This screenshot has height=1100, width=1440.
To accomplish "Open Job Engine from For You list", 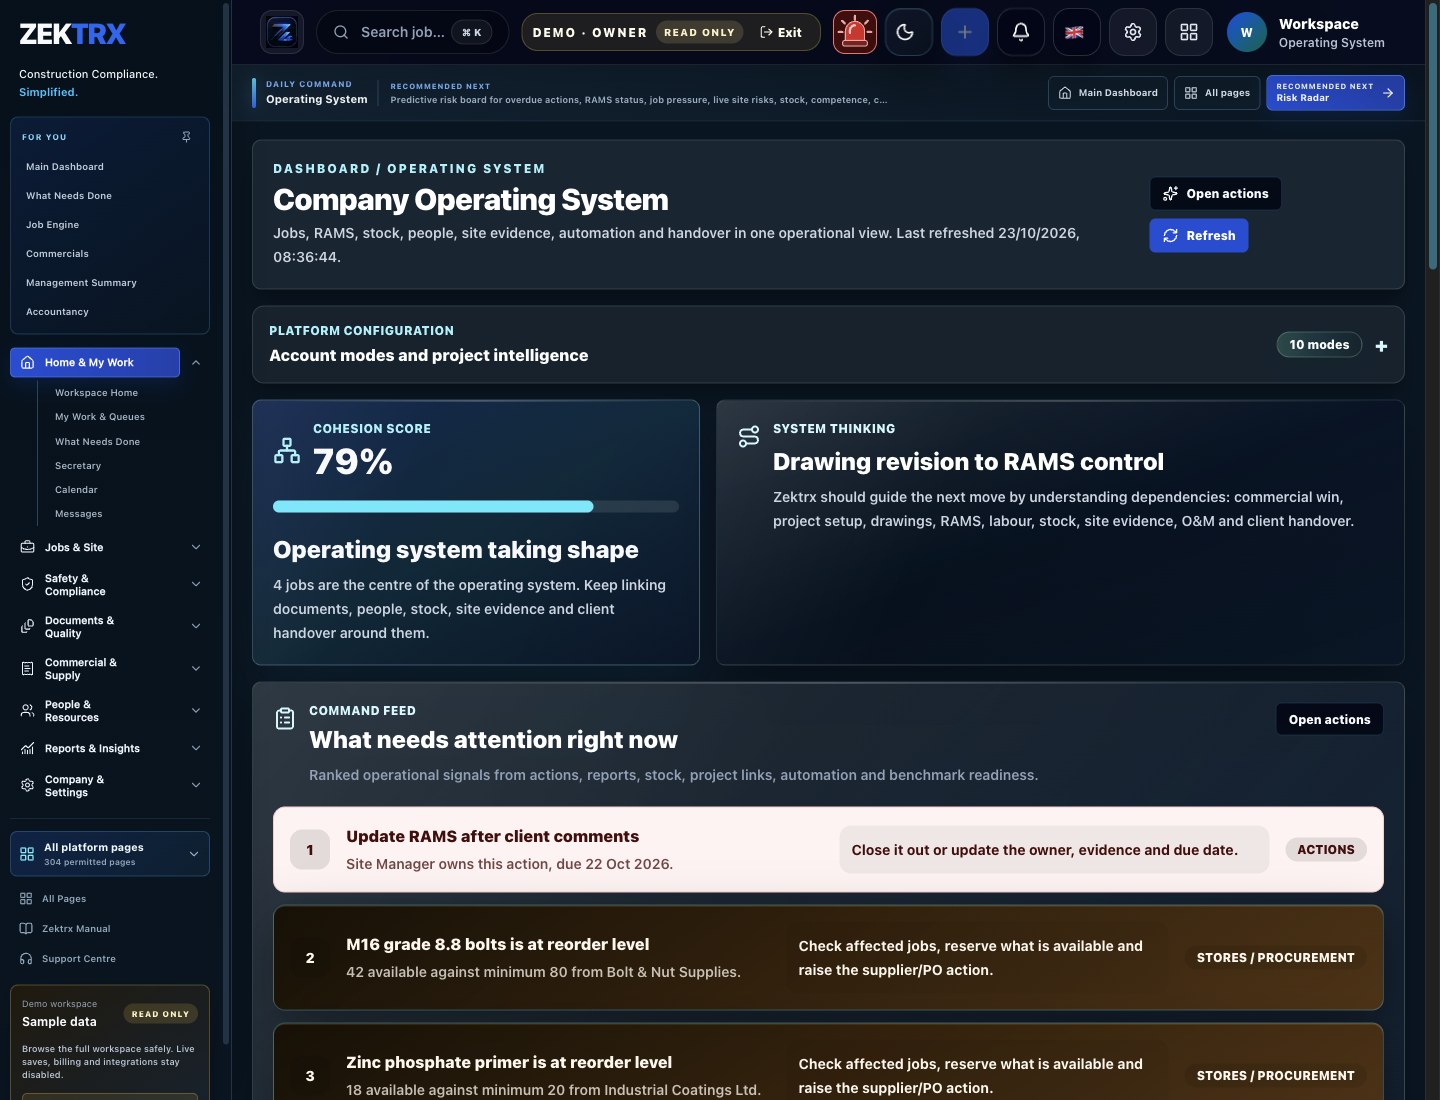I will (x=52, y=224).
